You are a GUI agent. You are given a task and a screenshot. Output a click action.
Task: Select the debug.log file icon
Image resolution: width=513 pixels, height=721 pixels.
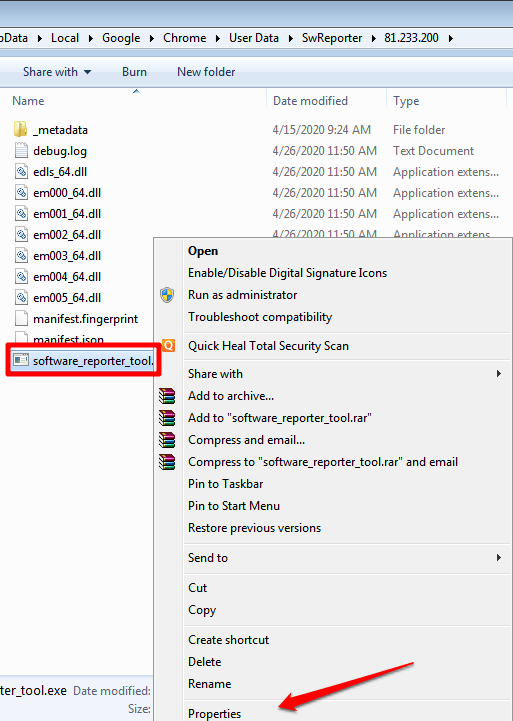tap(21, 151)
